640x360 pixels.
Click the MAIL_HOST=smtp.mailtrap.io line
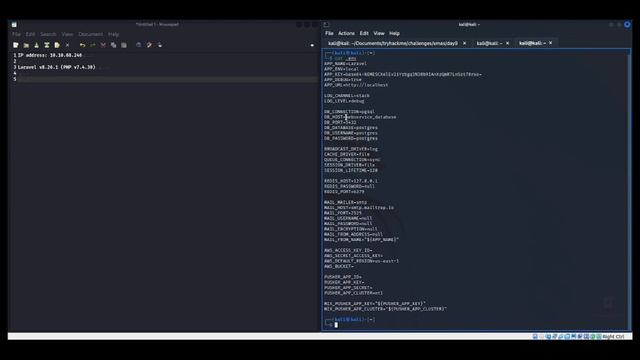click(359, 208)
